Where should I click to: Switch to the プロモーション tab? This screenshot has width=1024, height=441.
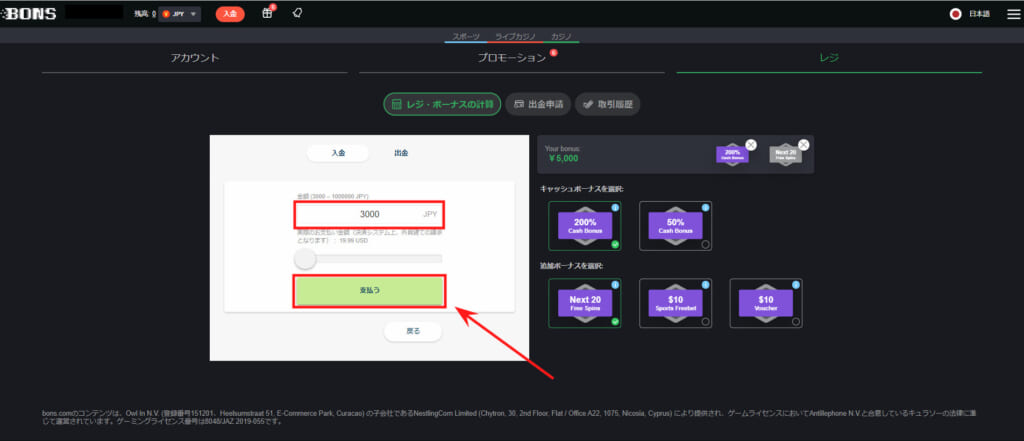pos(512,58)
